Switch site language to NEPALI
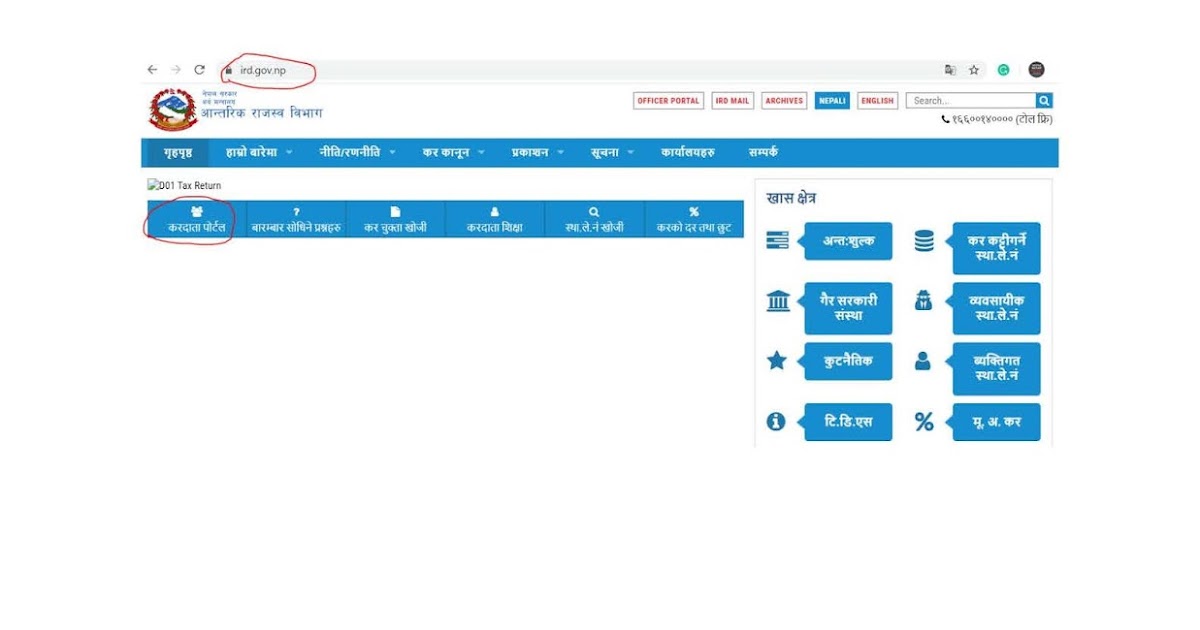Viewport: 1200px width, 630px height. [832, 101]
